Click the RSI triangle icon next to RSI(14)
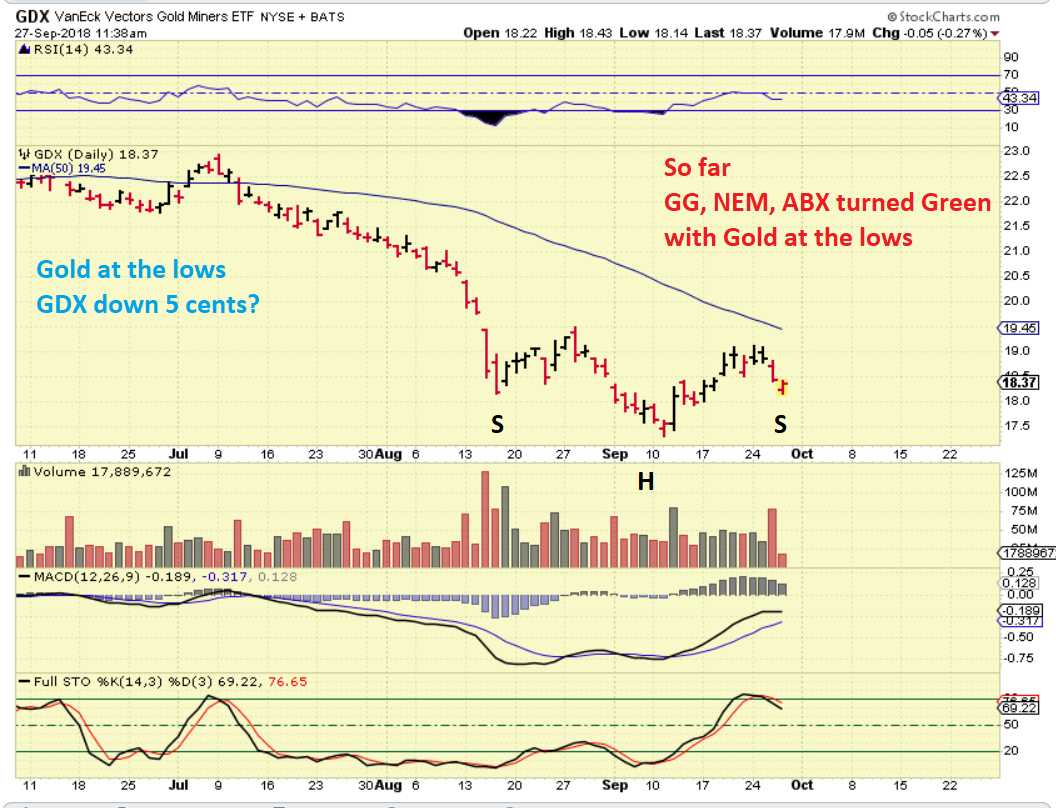Viewport: 1056px width, 808px height. tap(24, 49)
